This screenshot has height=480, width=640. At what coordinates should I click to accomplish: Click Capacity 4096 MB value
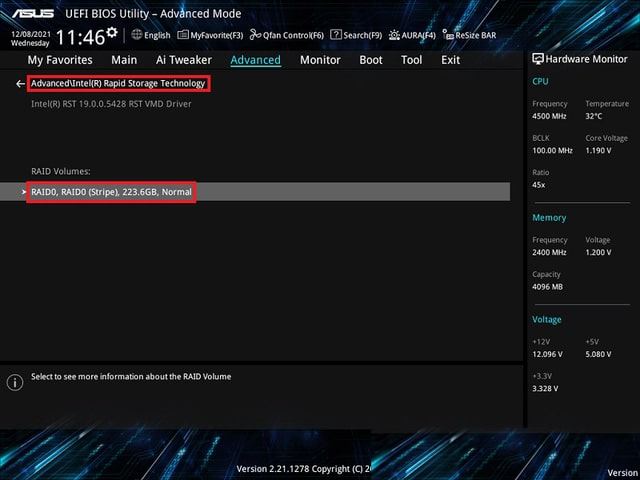(547, 287)
